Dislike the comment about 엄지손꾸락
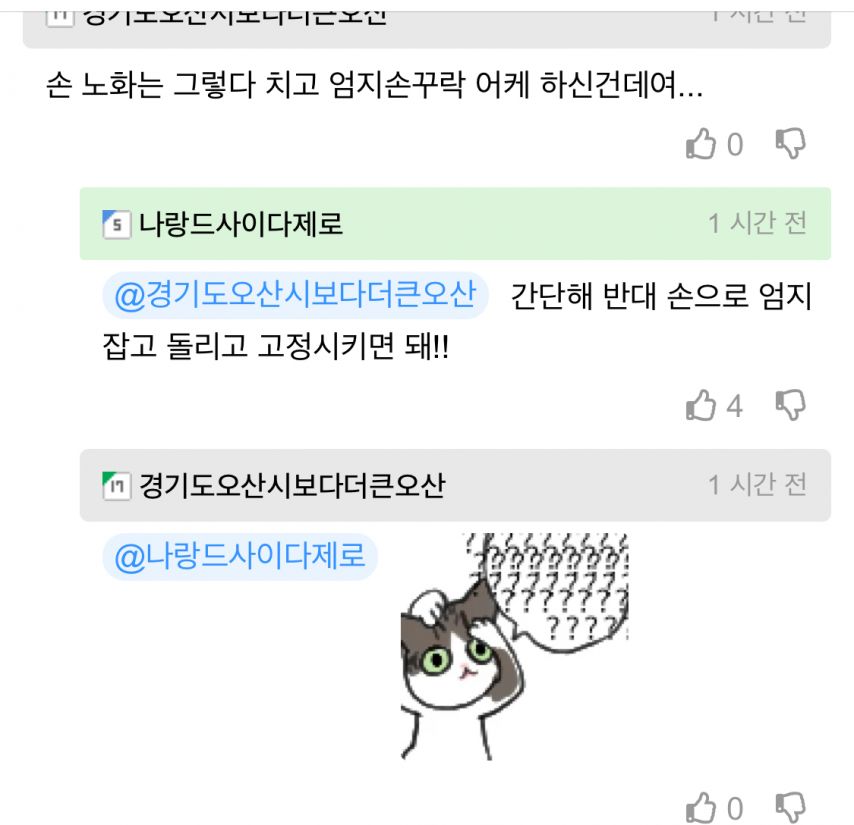The image size is (854, 825). [790, 144]
